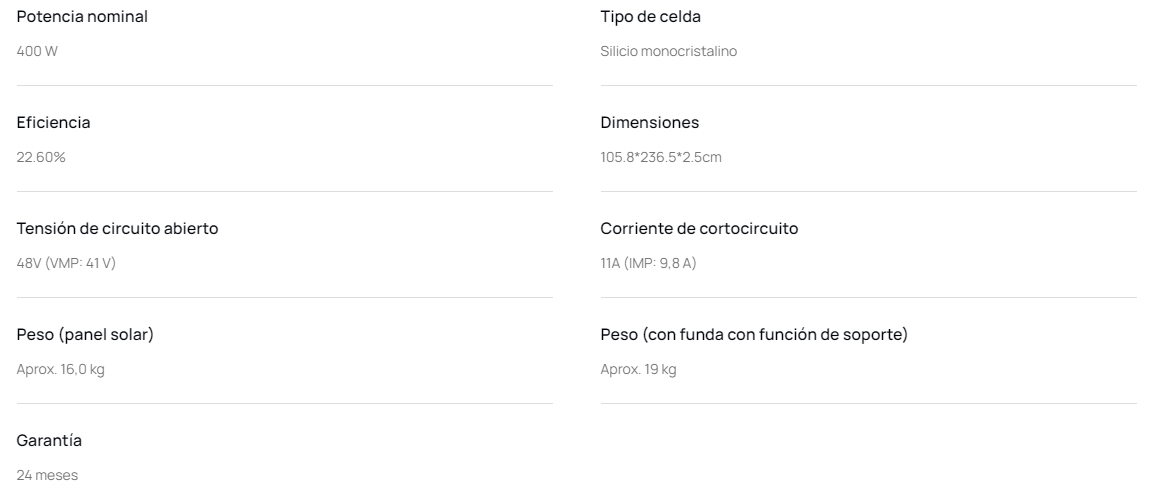Image resolution: width=1154 pixels, height=495 pixels.
Task: Select the 400 W power value
Action: click(38, 51)
